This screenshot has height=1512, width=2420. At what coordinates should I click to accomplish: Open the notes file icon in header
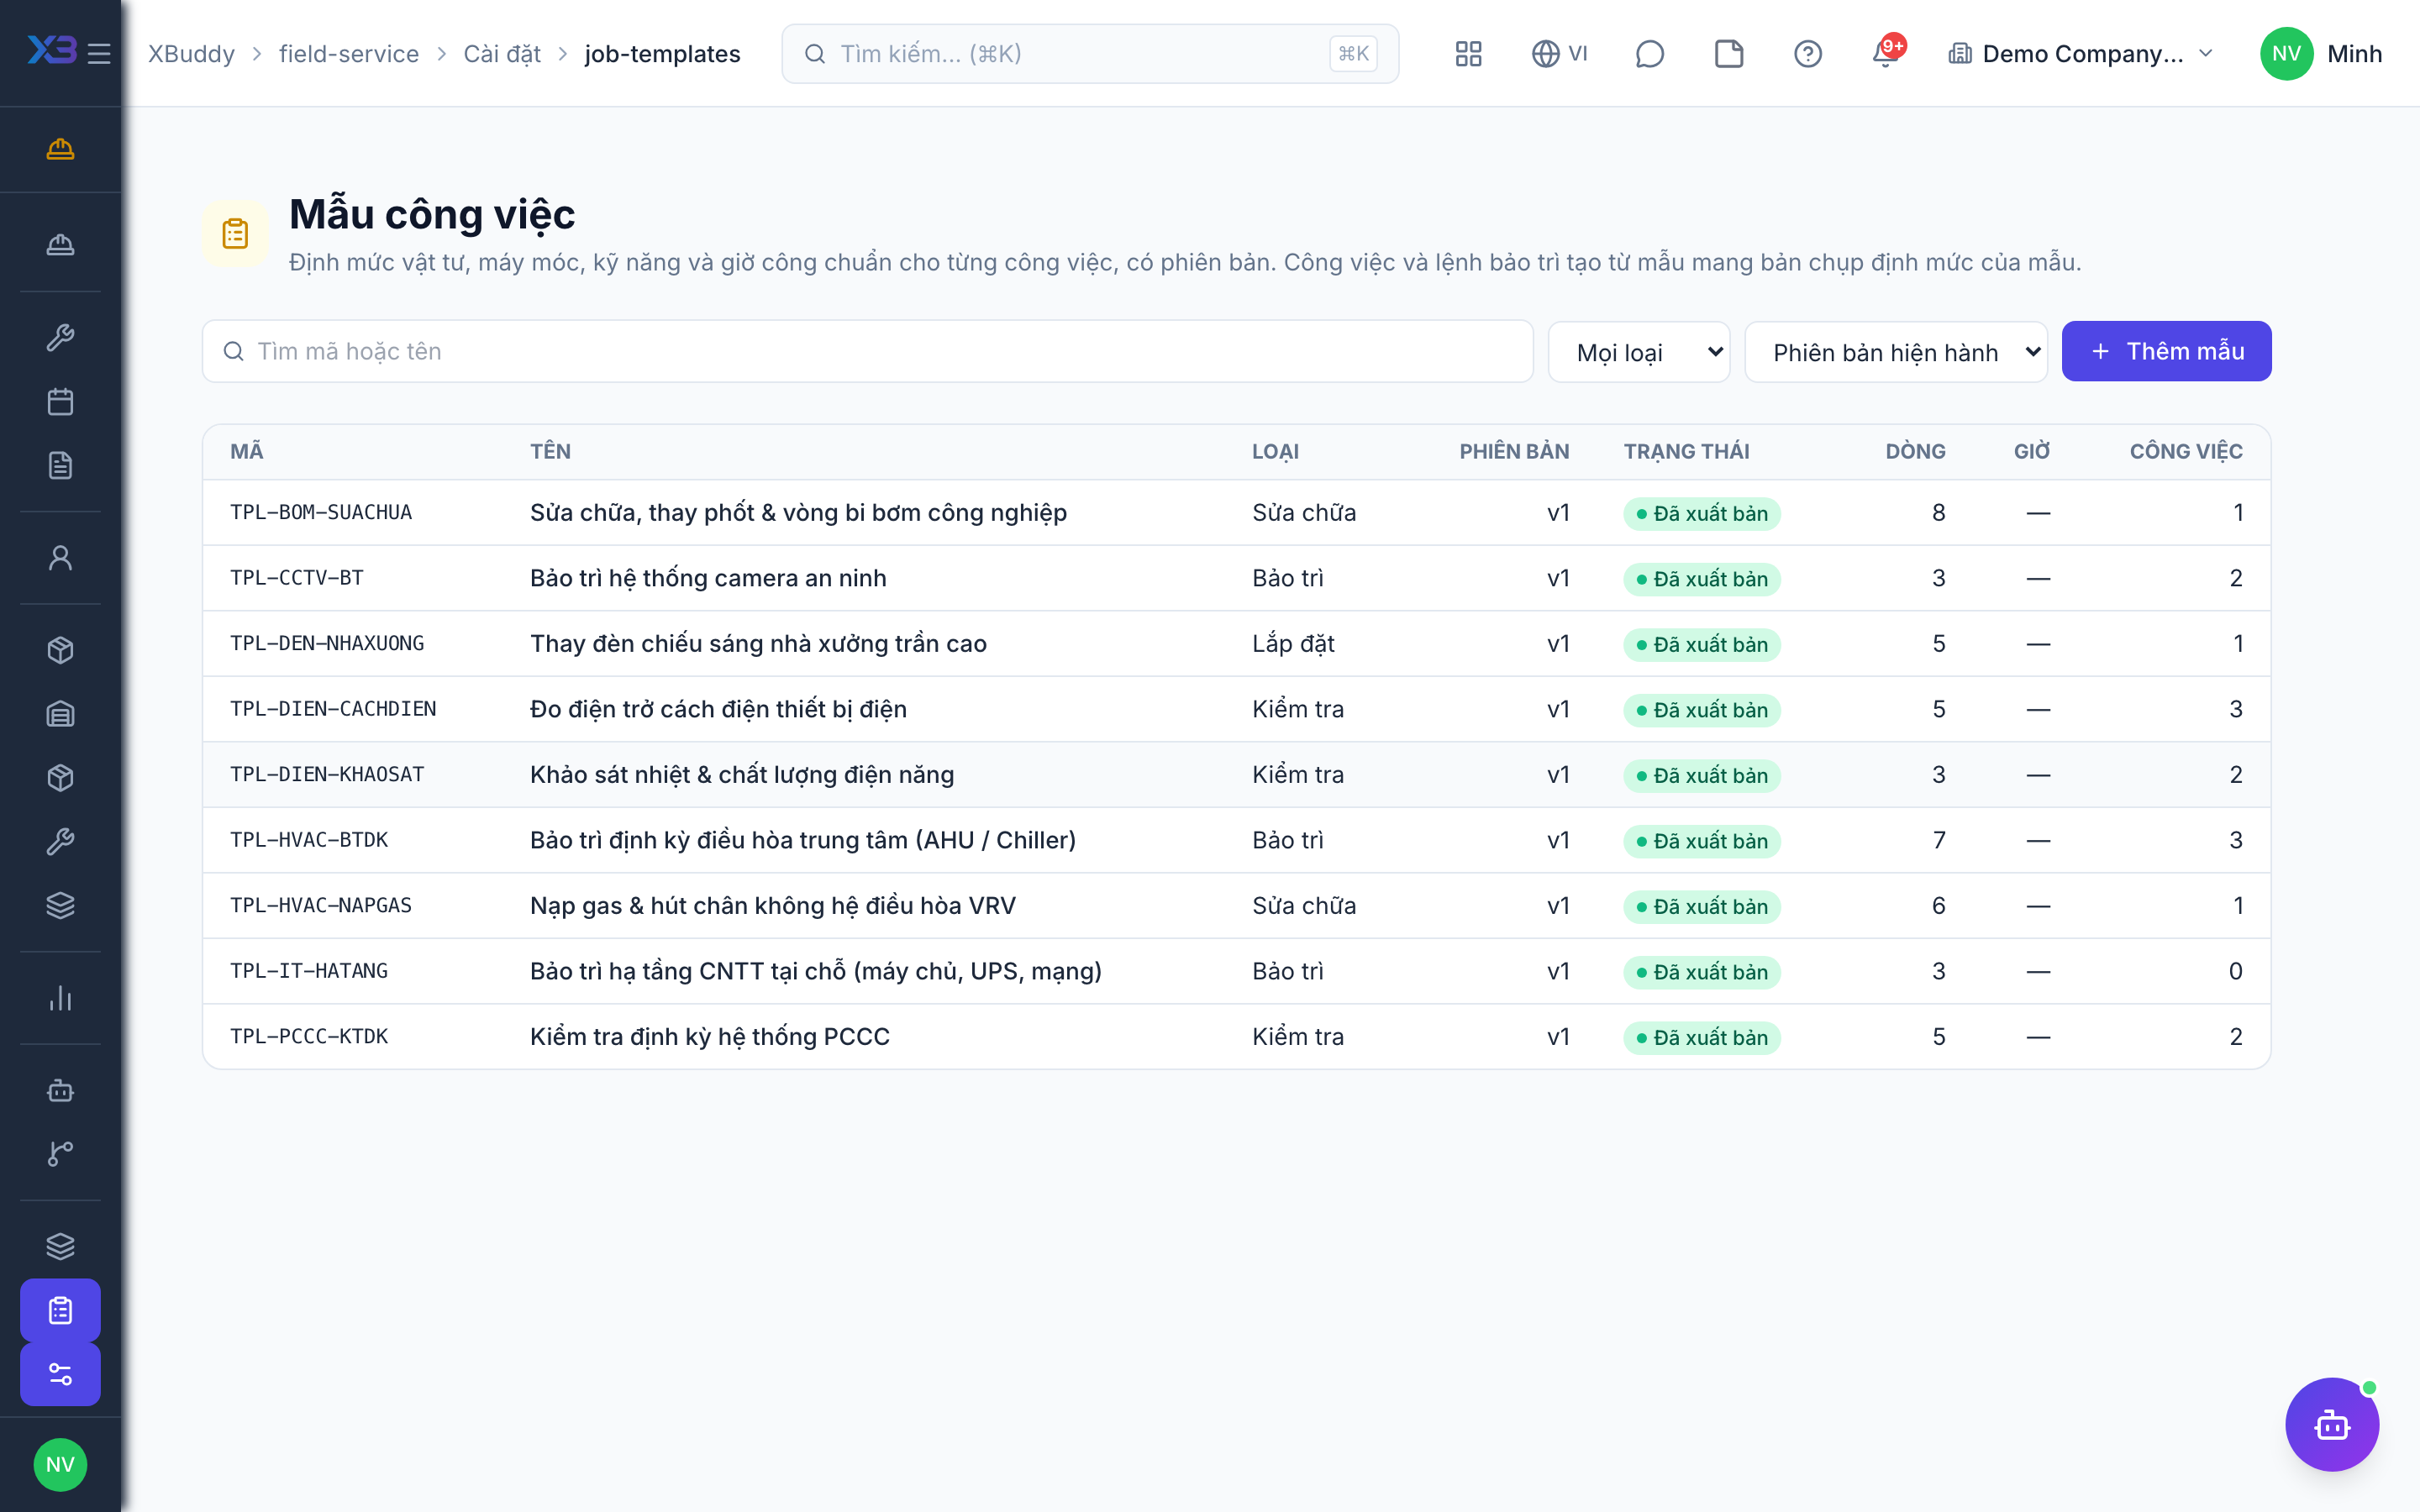point(1729,54)
